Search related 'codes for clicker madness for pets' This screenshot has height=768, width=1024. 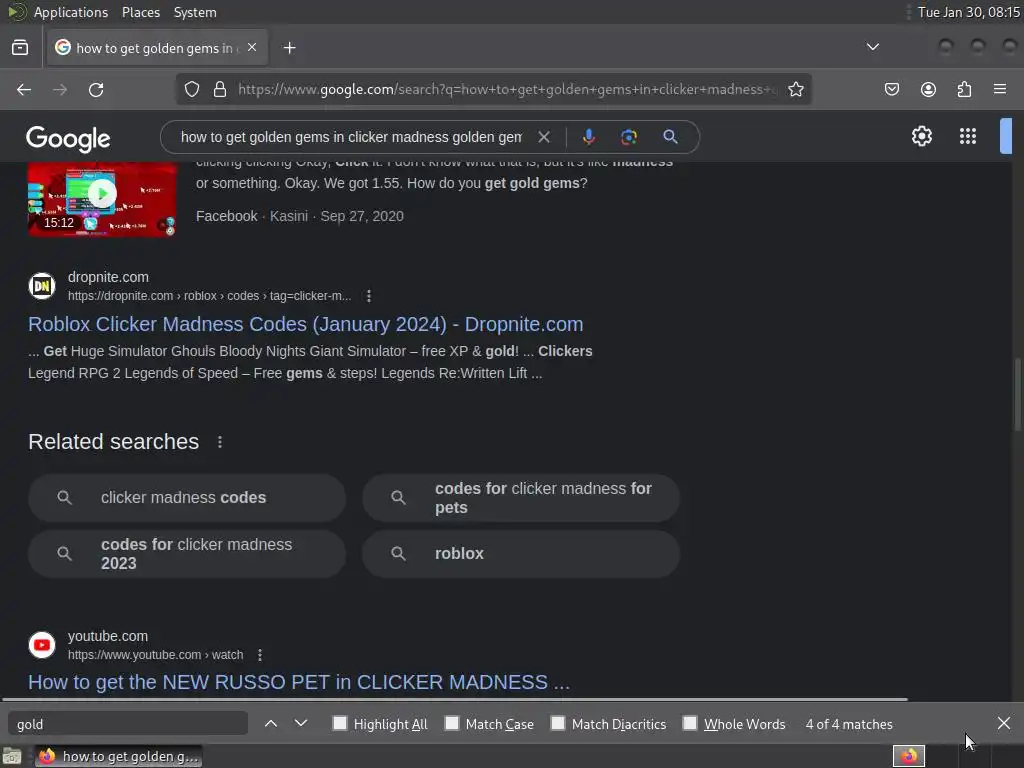click(x=521, y=498)
